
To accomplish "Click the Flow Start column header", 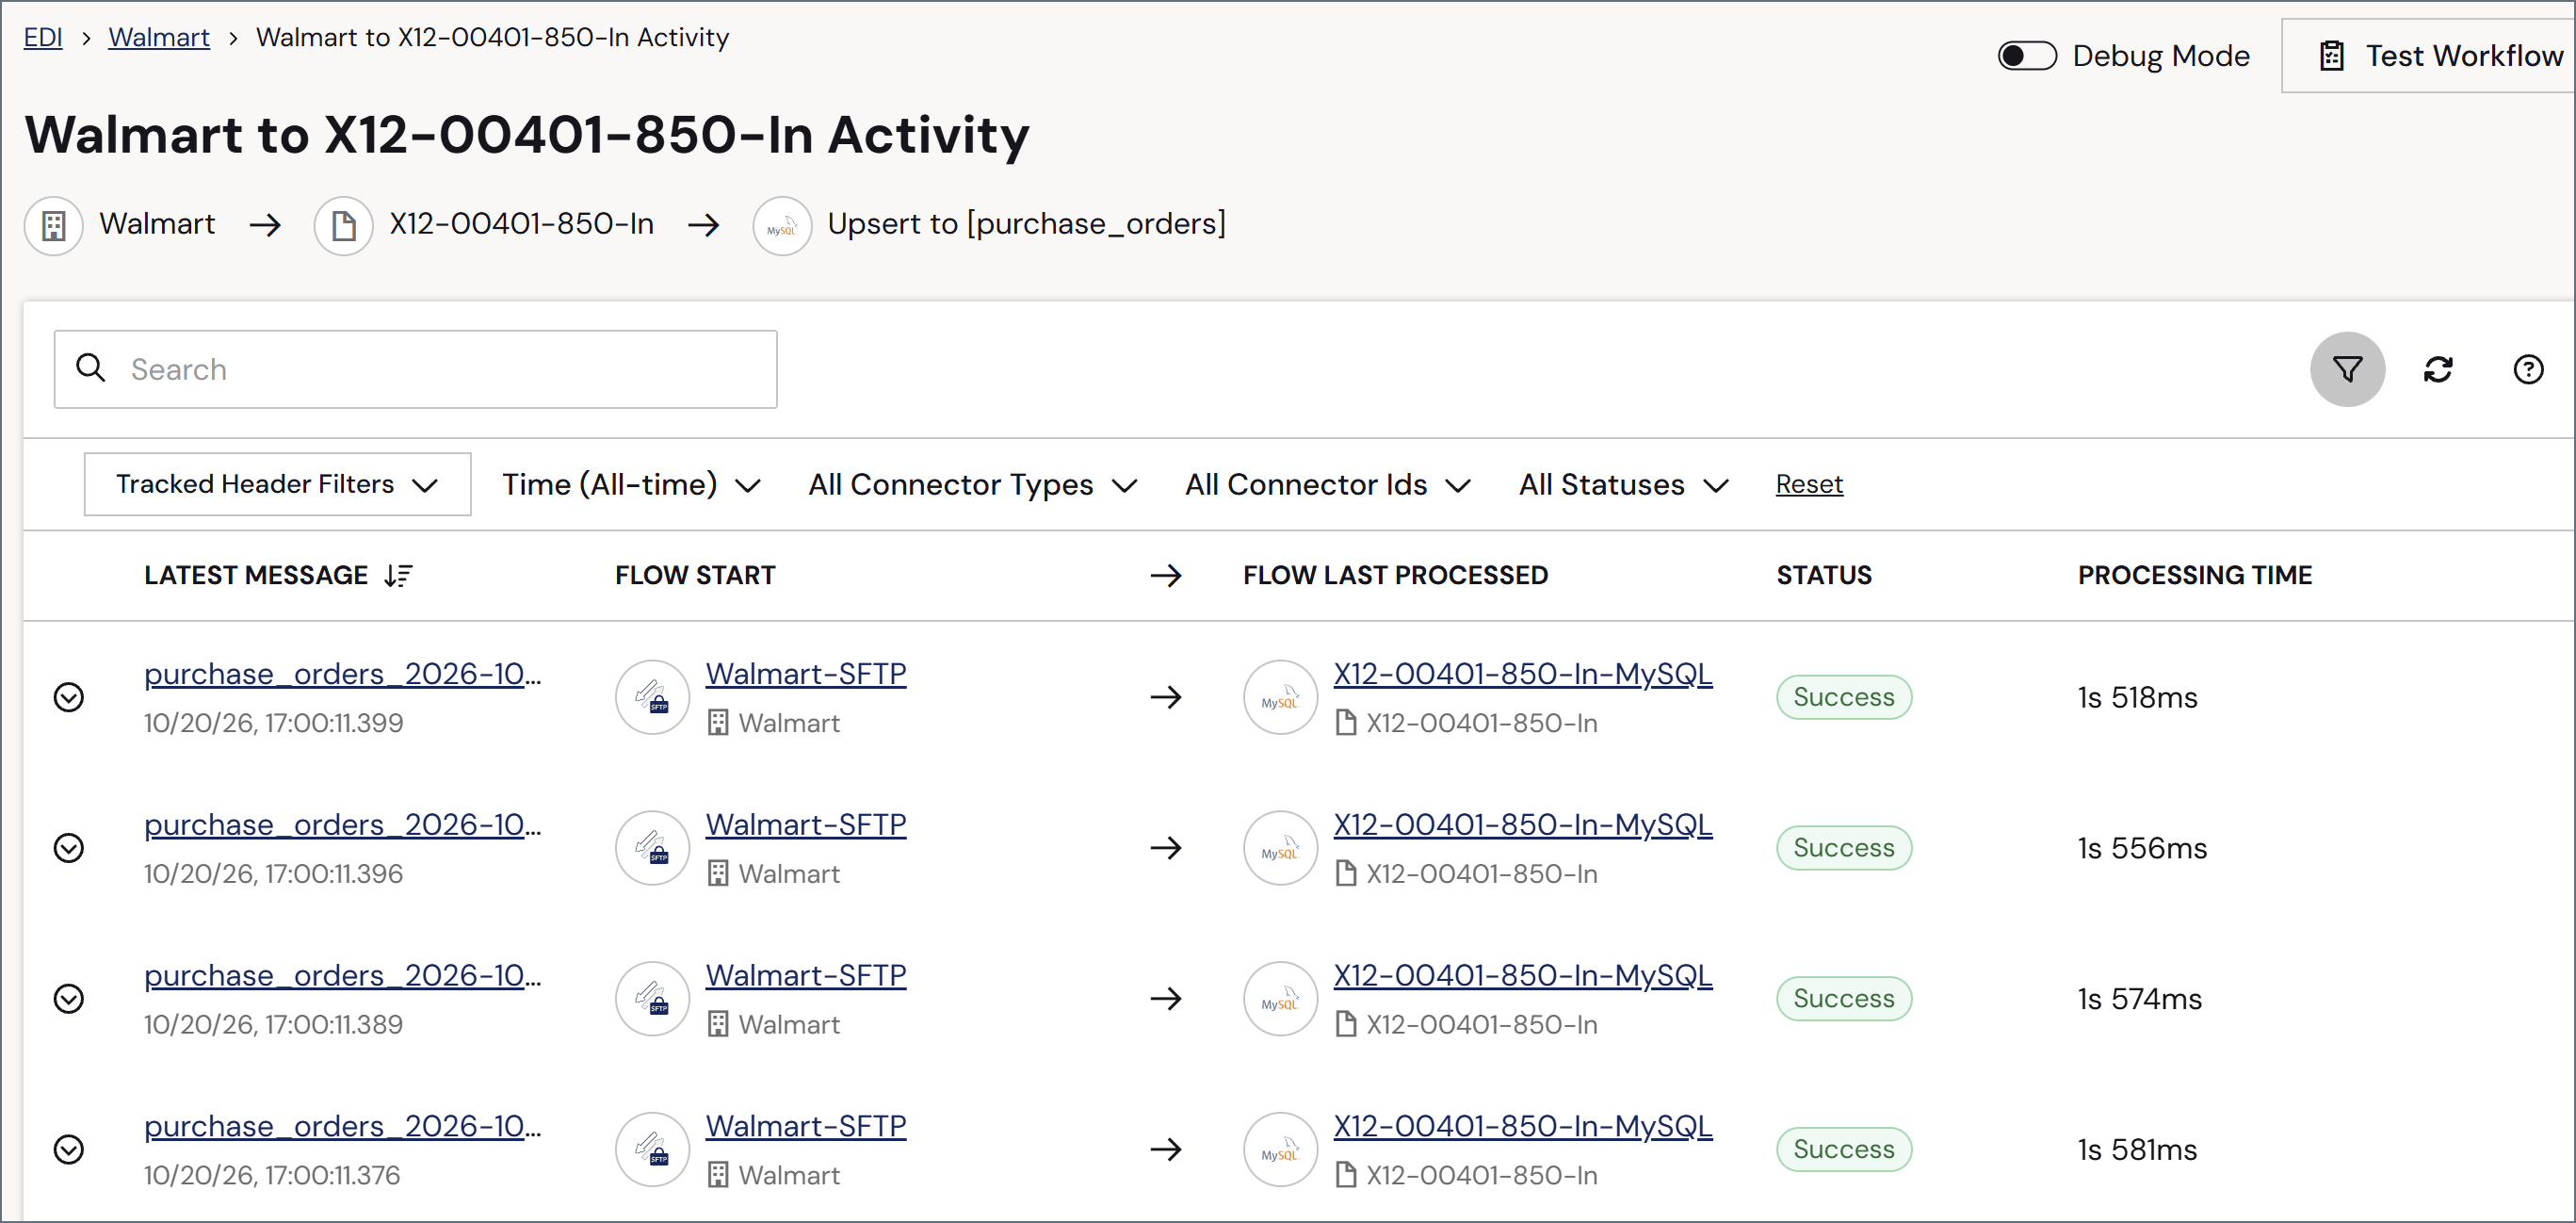I will click(x=695, y=575).
